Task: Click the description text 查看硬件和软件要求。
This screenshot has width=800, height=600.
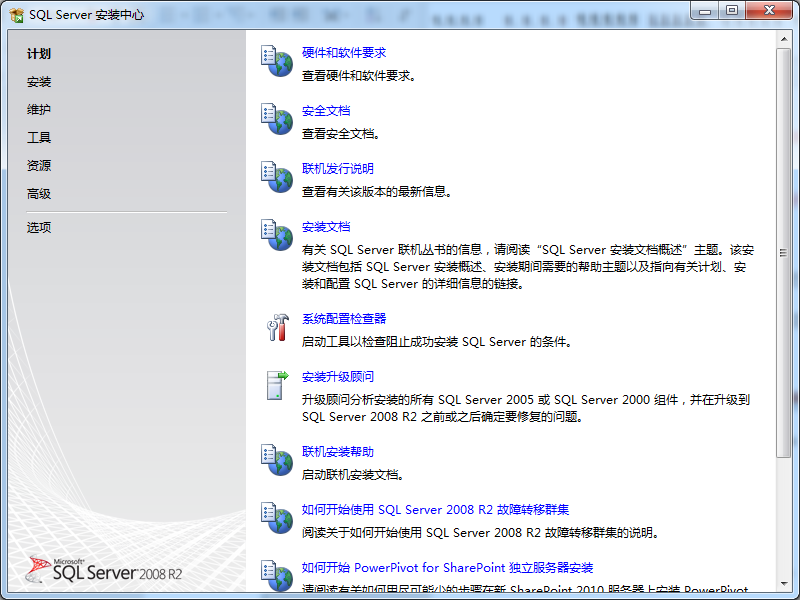Action: click(x=360, y=76)
